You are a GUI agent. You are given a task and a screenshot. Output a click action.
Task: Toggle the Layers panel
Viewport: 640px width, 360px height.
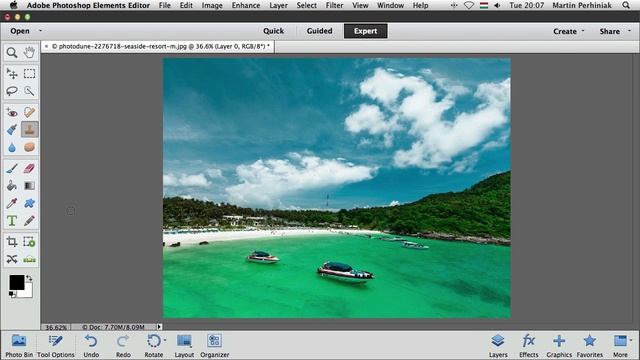(498, 345)
